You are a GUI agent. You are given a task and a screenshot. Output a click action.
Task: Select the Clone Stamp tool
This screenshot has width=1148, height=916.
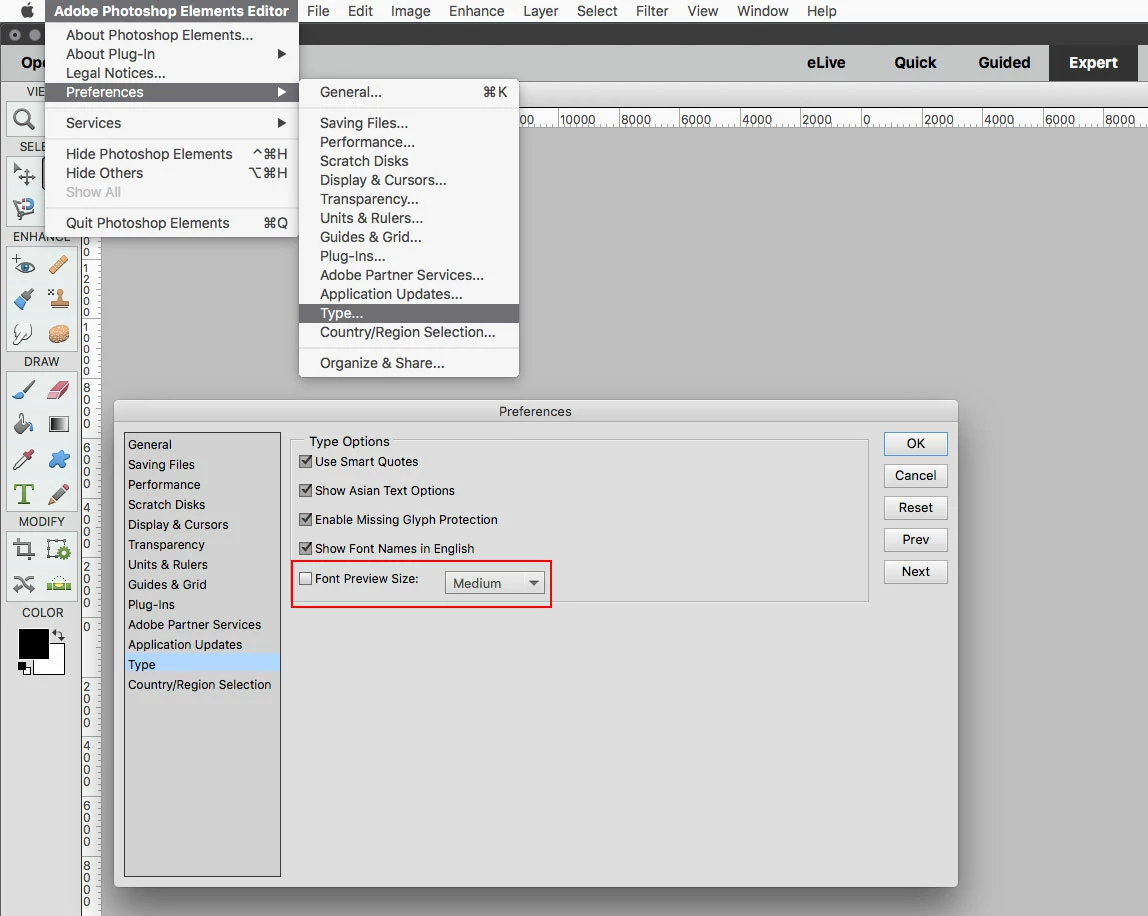(x=59, y=299)
